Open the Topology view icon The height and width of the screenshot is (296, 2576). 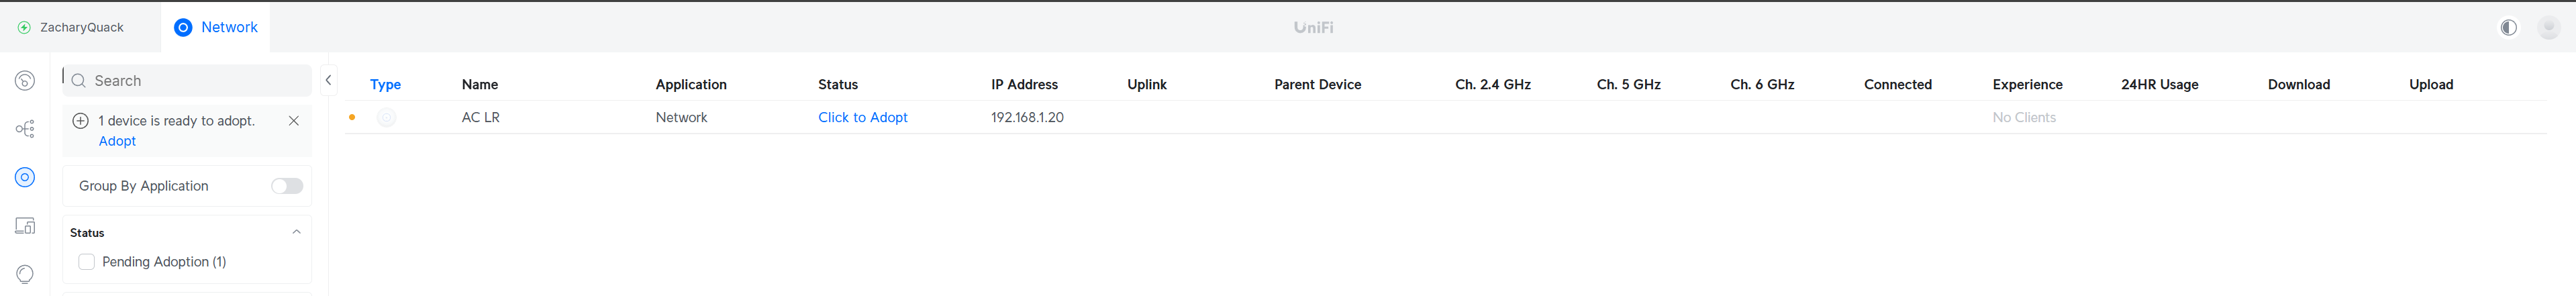pos(25,129)
